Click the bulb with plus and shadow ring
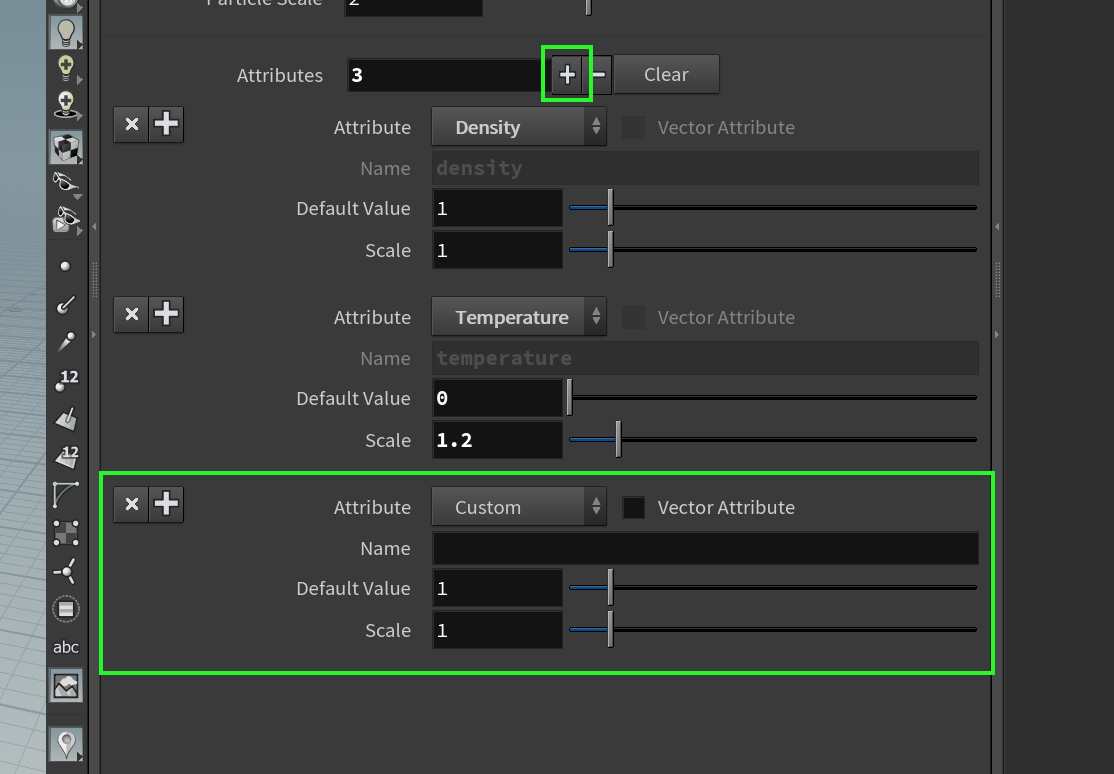 (65, 104)
